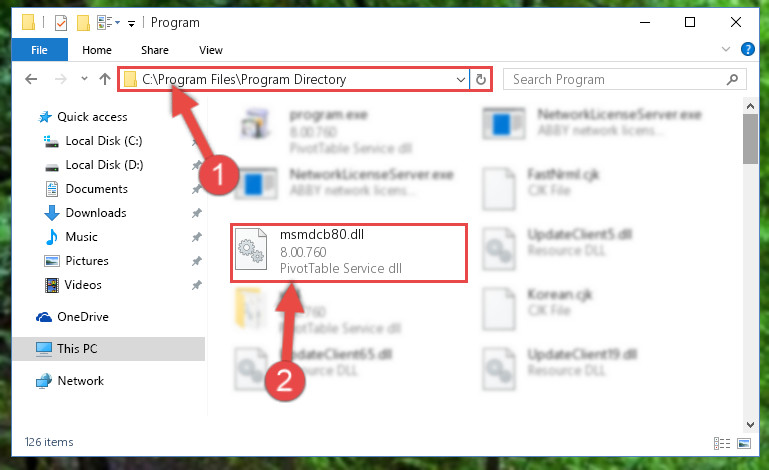The width and height of the screenshot is (769, 470).
Task: Expand the ribbon with the chevron
Action: [726, 49]
